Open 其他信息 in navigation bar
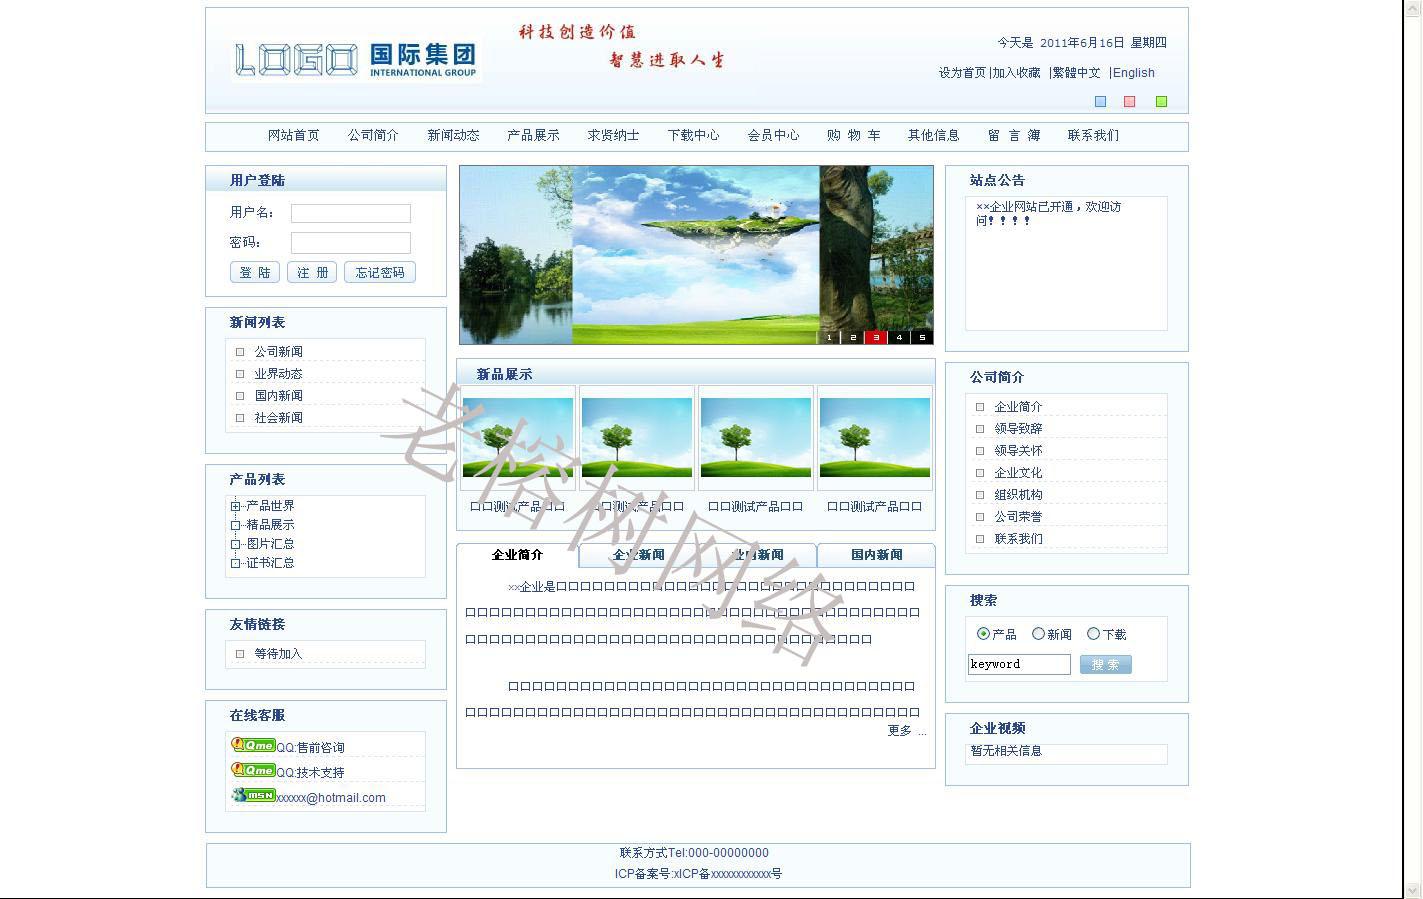Image resolution: width=1423 pixels, height=899 pixels. click(x=933, y=135)
